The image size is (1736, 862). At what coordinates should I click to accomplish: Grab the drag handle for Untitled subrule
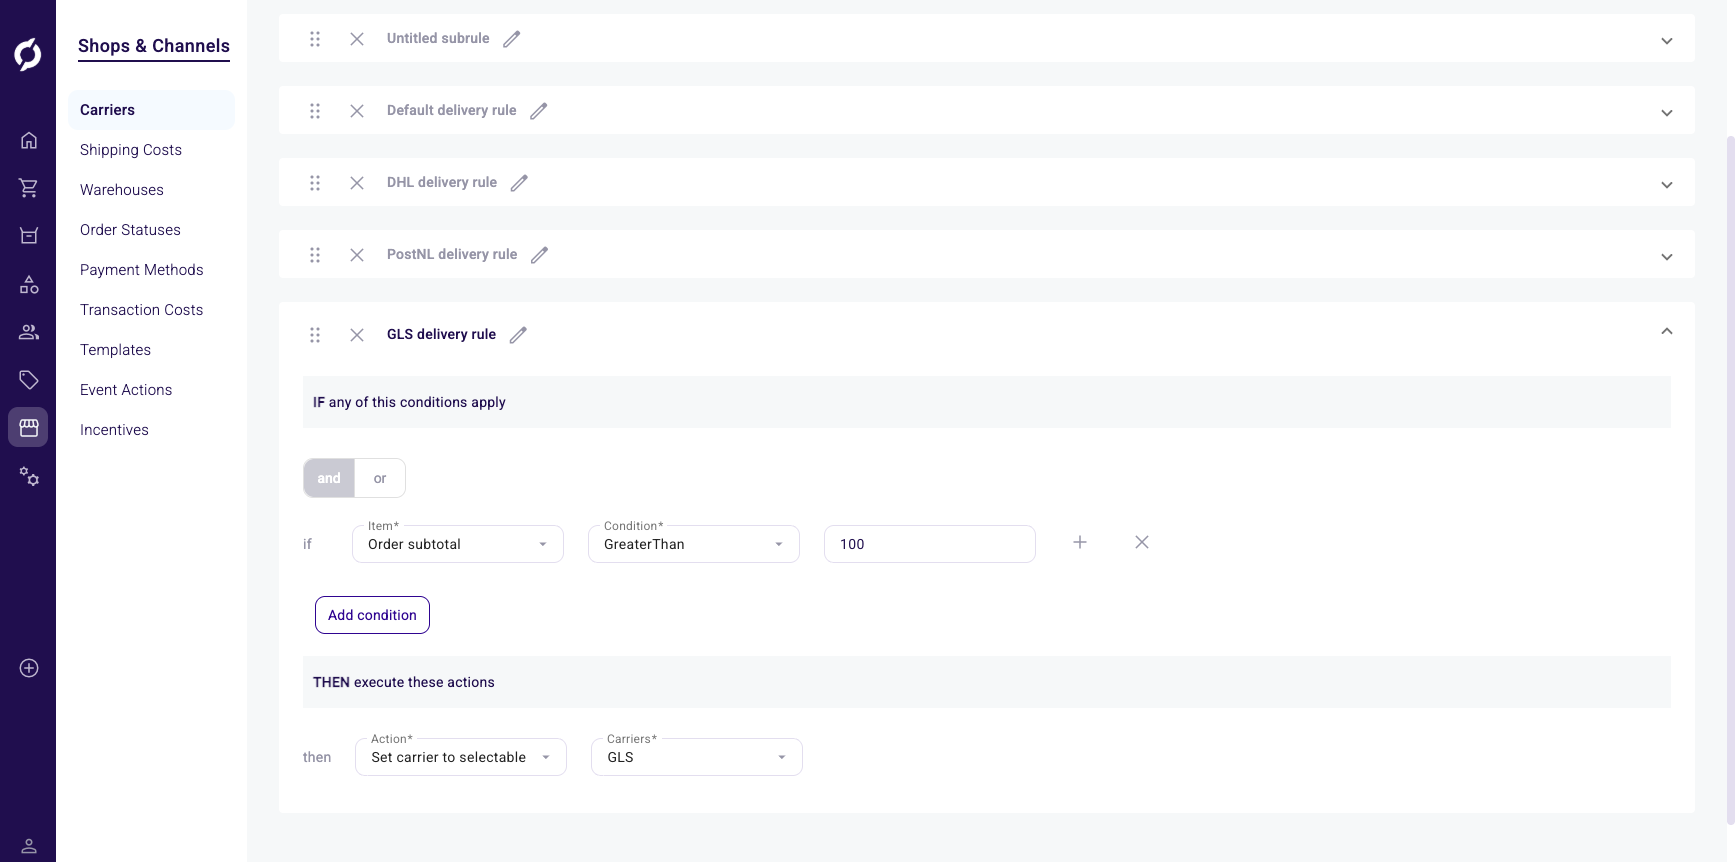tap(315, 39)
